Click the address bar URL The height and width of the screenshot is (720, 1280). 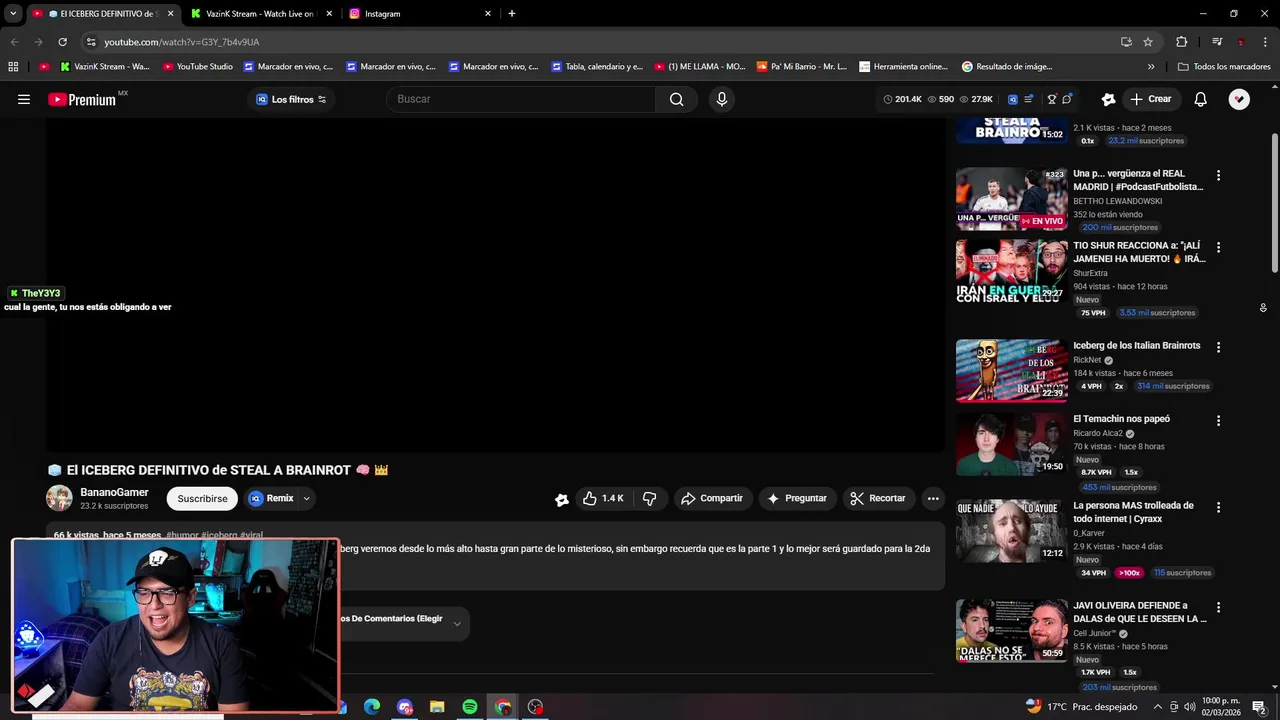coord(182,42)
